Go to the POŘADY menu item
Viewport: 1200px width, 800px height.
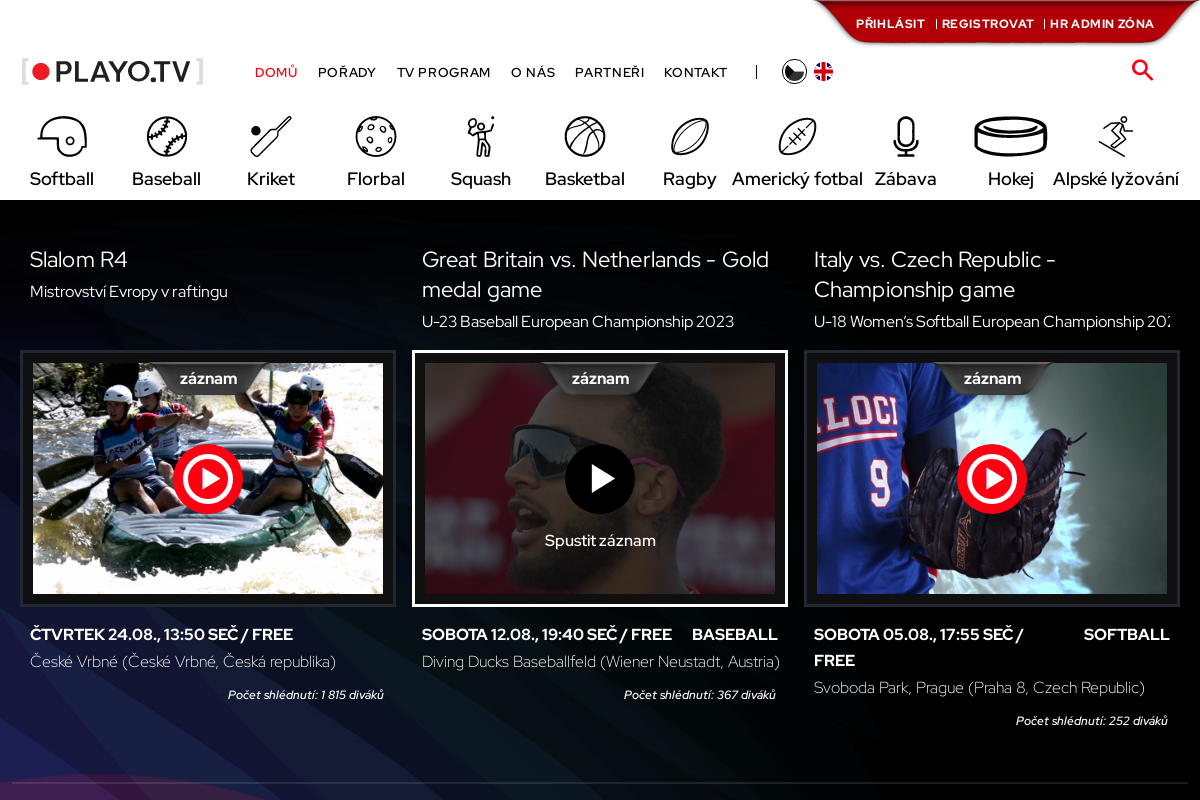[x=347, y=72]
